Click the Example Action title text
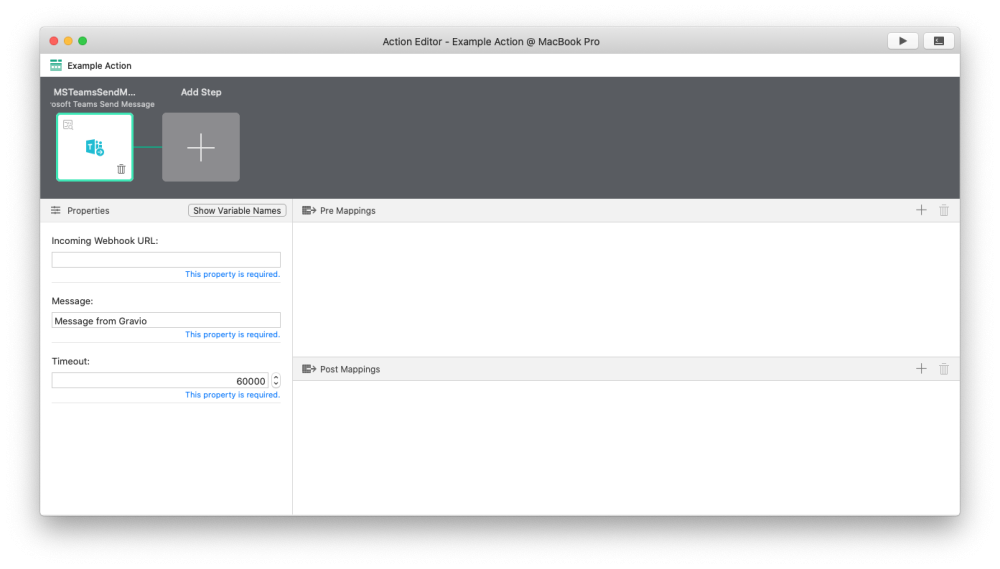 (x=99, y=66)
